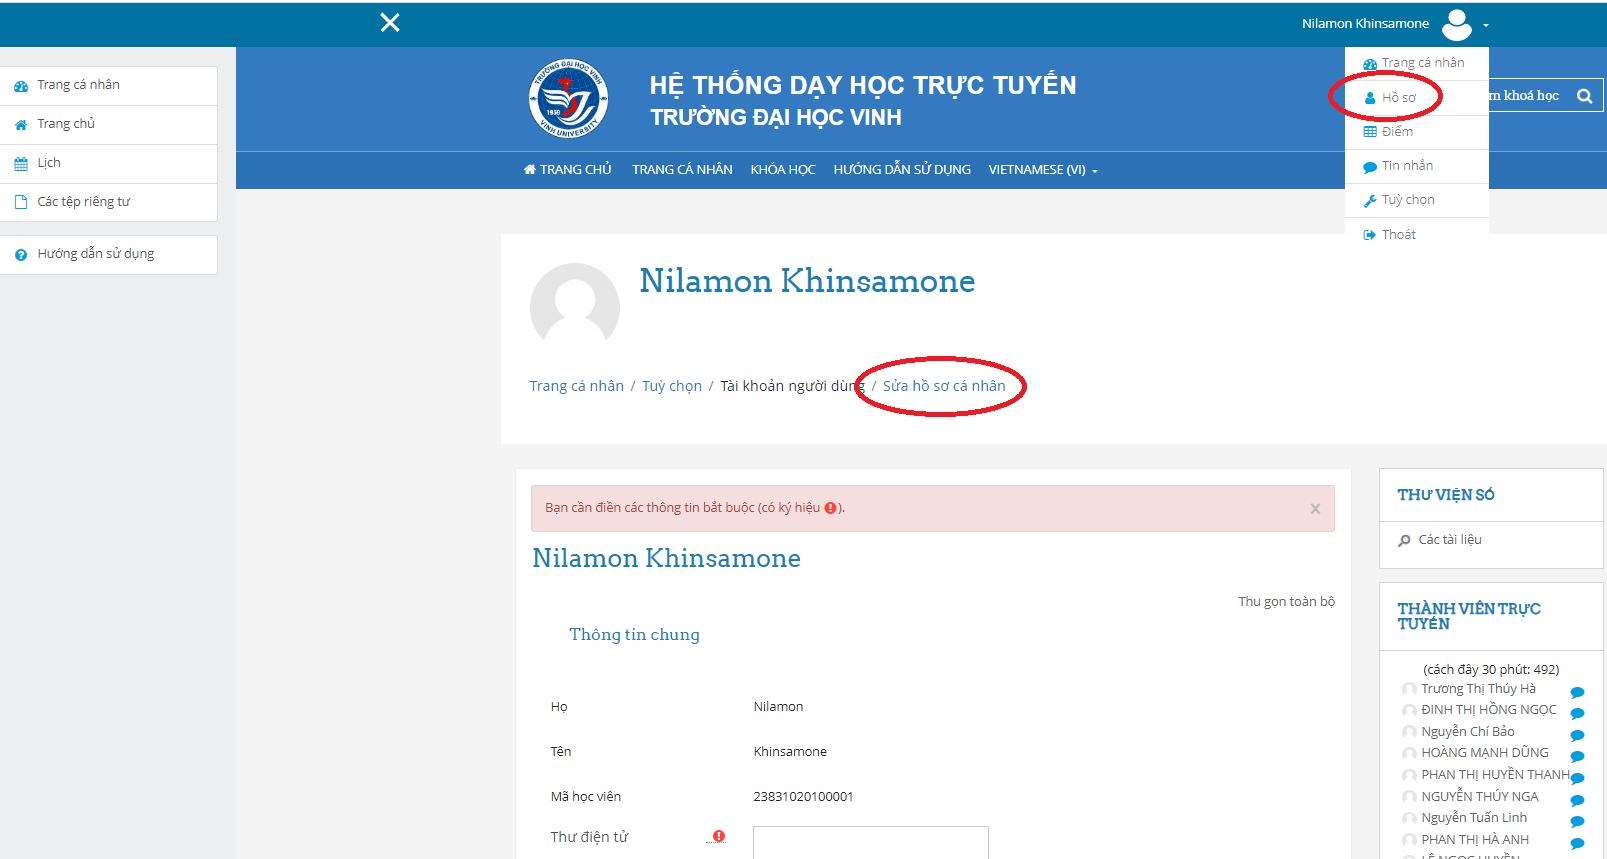Click the Vinh University logo
Image resolution: width=1607 pixels, height=859 pixels.
click(568, 98)
